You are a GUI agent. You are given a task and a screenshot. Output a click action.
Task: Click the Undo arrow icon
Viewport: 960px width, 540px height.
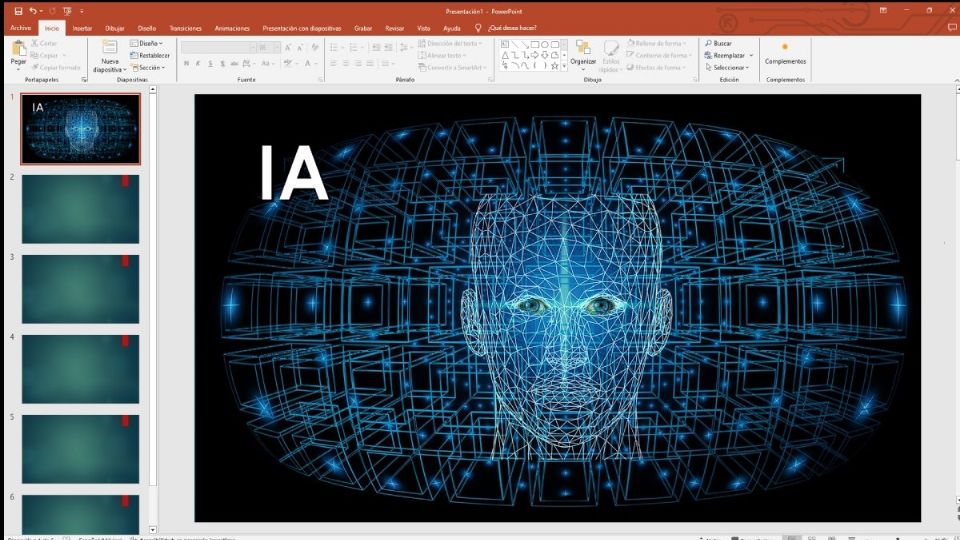coord(33,10)
